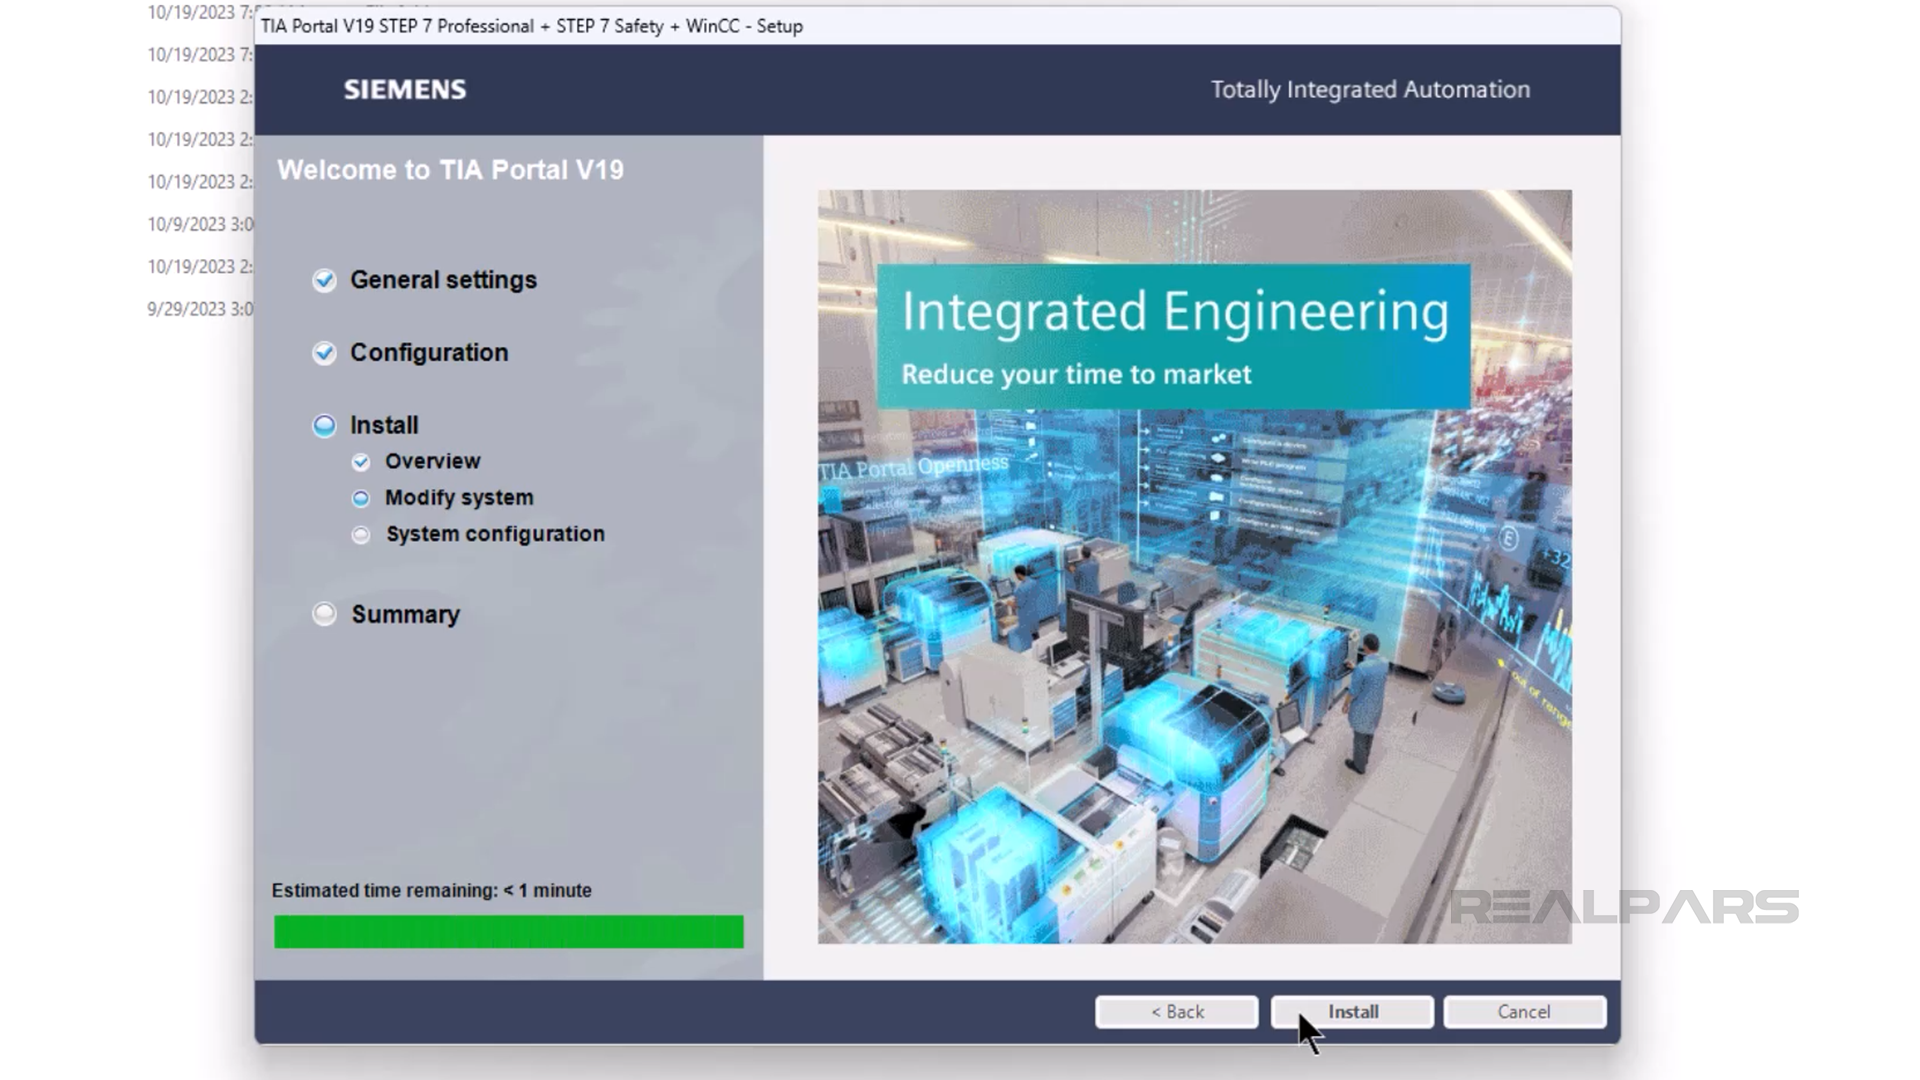Screen dimensions: 1920x1080
Task: Click the Welcome to TIA Portal V19 heading
Action: (x=450, y=170)
